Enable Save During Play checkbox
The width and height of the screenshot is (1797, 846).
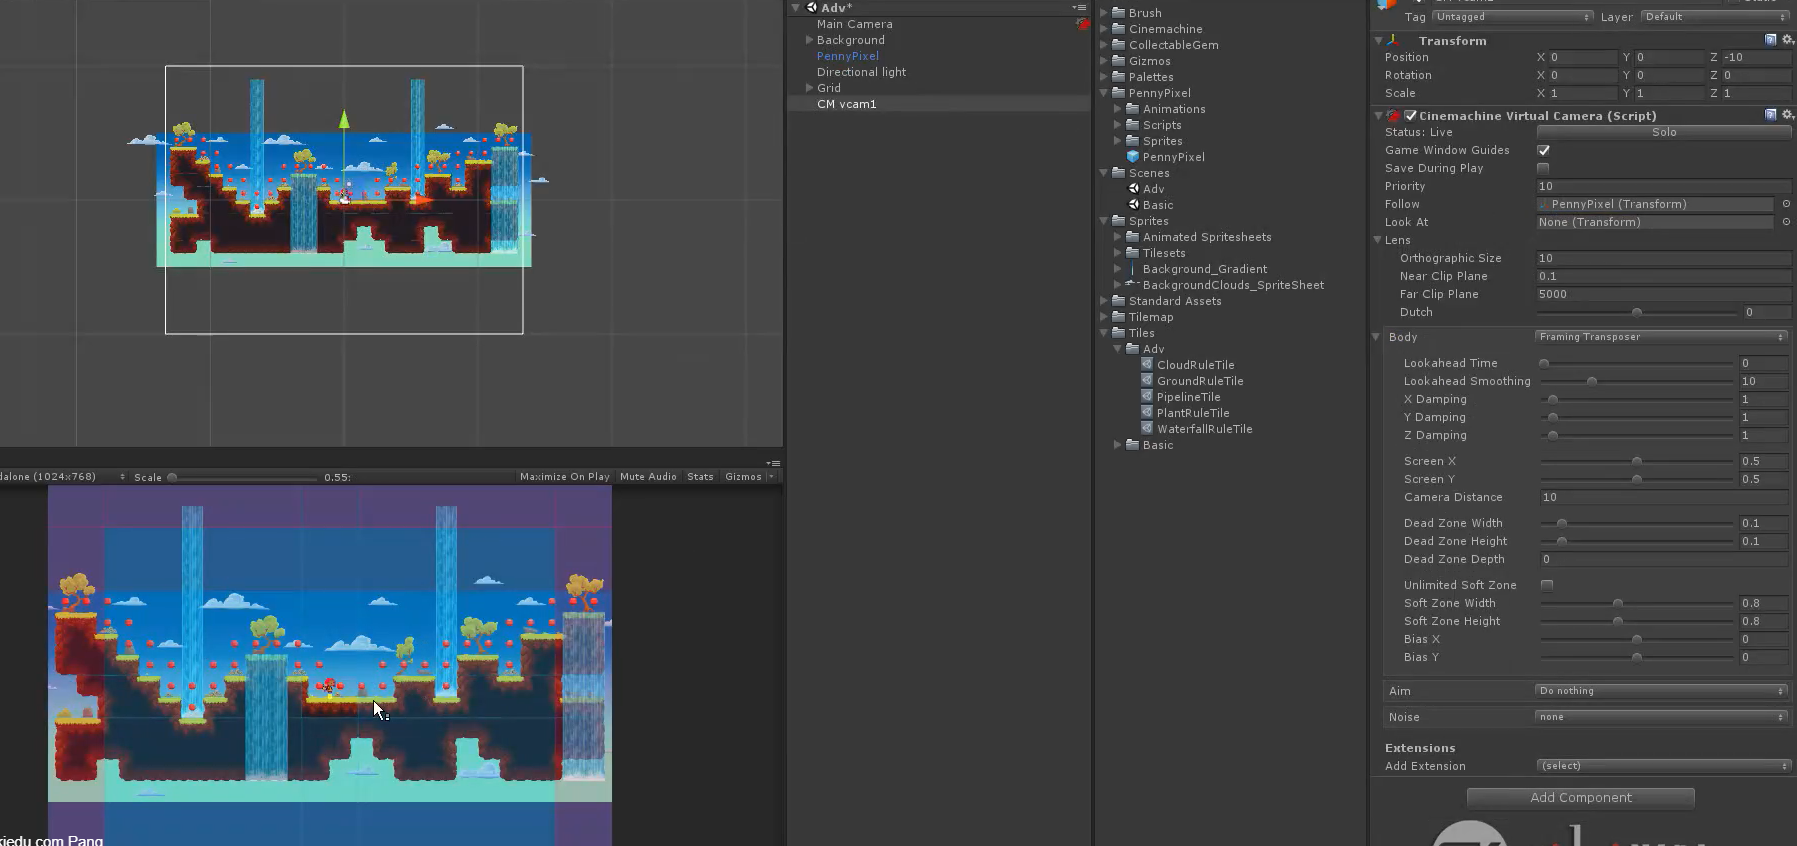coord(1543,168)
